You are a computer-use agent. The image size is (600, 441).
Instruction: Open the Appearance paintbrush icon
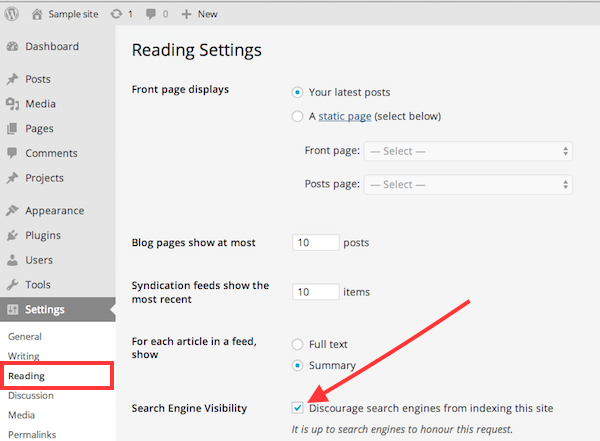point(12,211)
